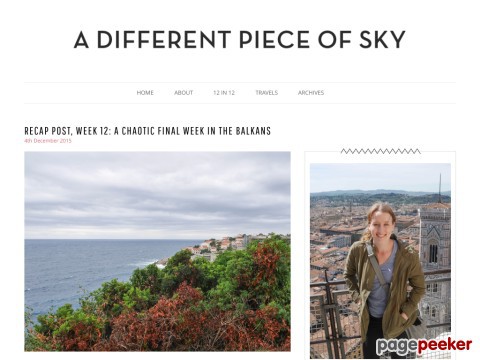This screenshot has height=360, width=480.
Task: Click the cloudy sky in the featured photo
Action: click(157, 193)
